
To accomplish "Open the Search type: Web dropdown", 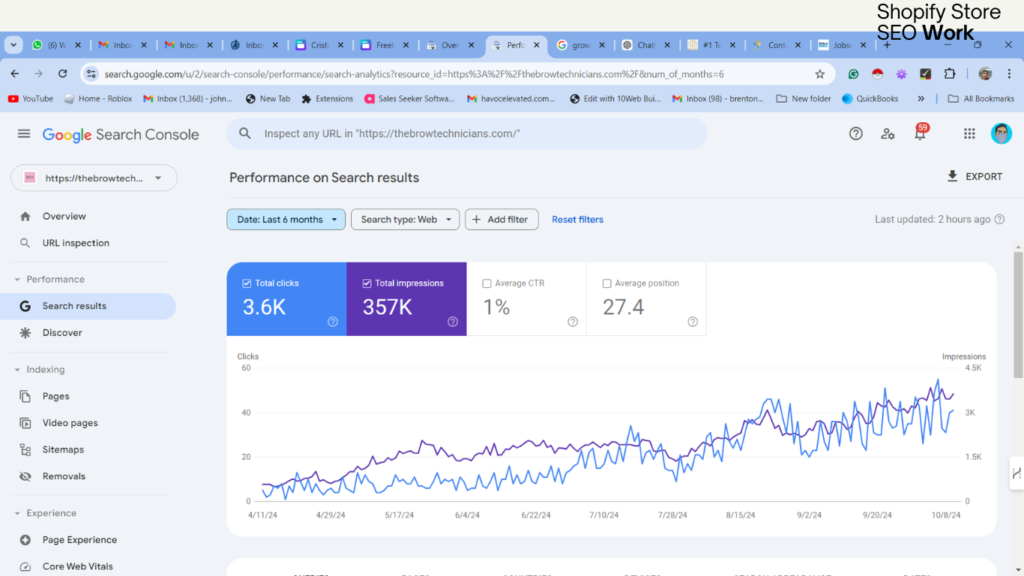I will 406,219.
